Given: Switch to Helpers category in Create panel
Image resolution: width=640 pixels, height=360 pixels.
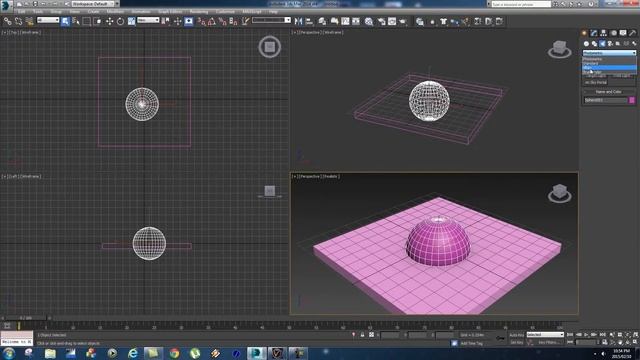Looking at the screenshot, I should click(x=618, y=44).
